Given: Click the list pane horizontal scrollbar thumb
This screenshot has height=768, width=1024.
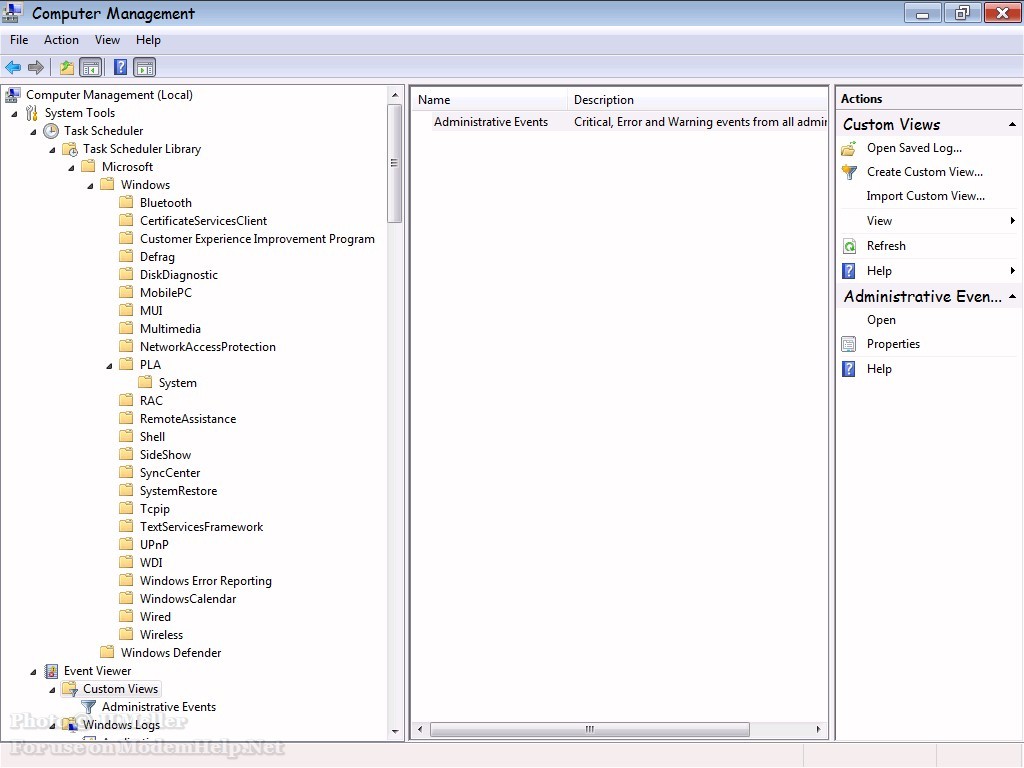Looking at the screenshot, I should click(x=590, y=729).
